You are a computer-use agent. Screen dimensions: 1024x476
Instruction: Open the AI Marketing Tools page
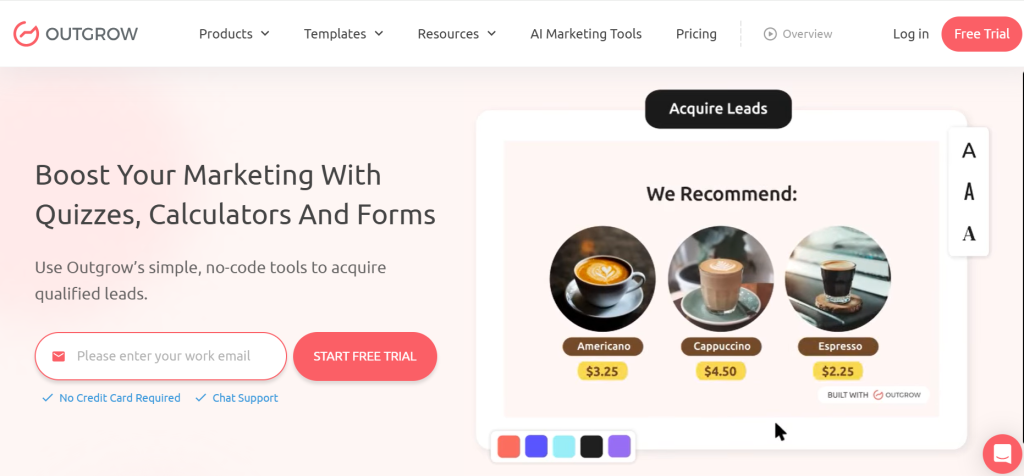coord(586,34)
